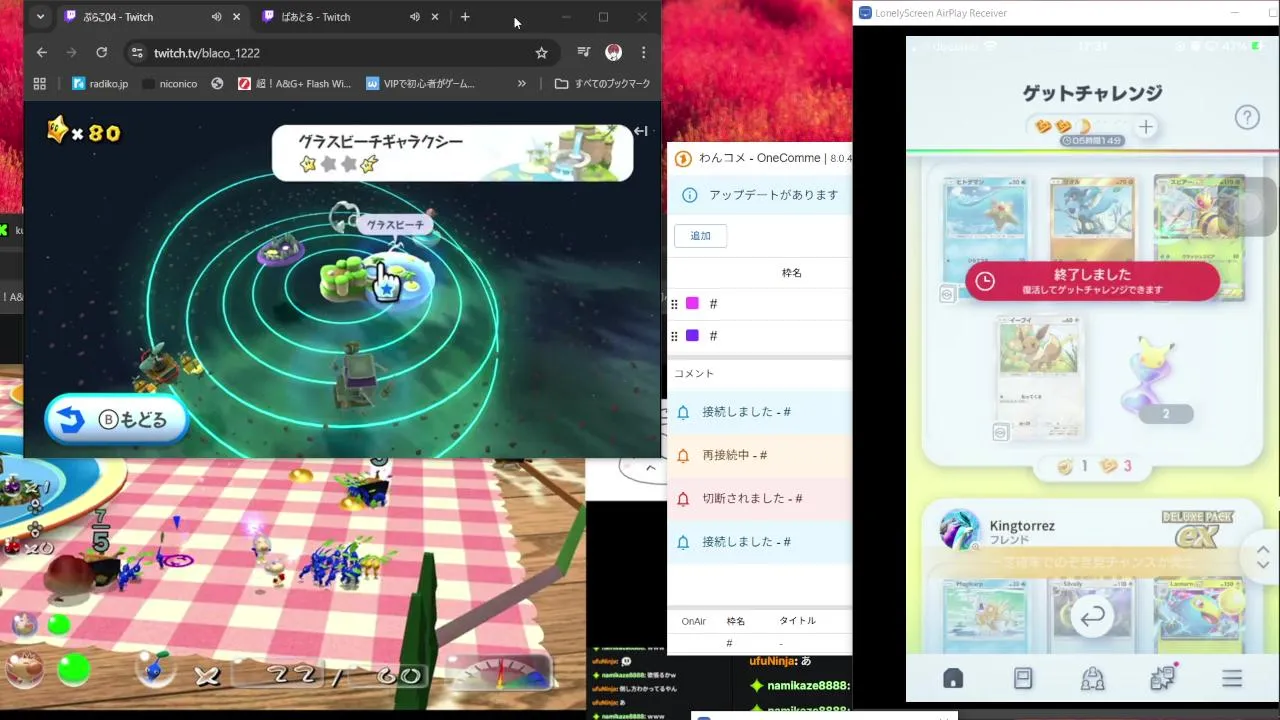Close the ばあとる - Twitch tab
Screen dimensions: 1280x720
click(434, 17)
